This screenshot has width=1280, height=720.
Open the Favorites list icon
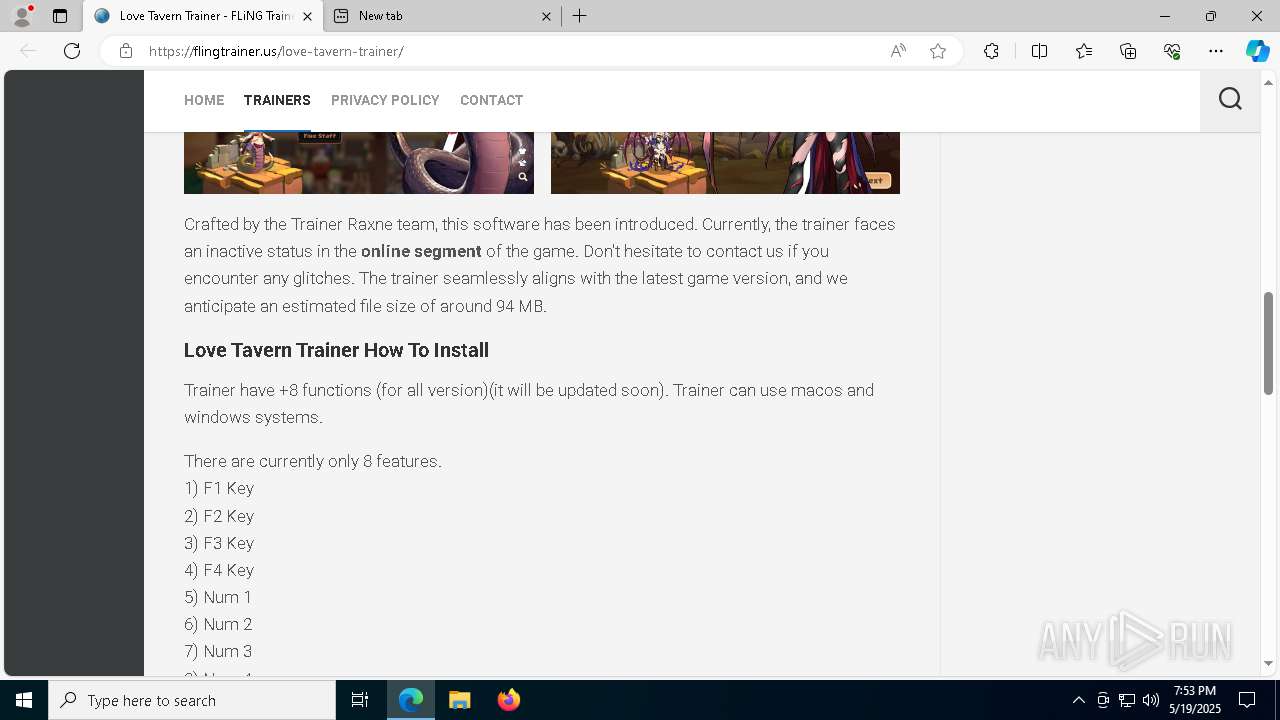[x=1084, y=51]
